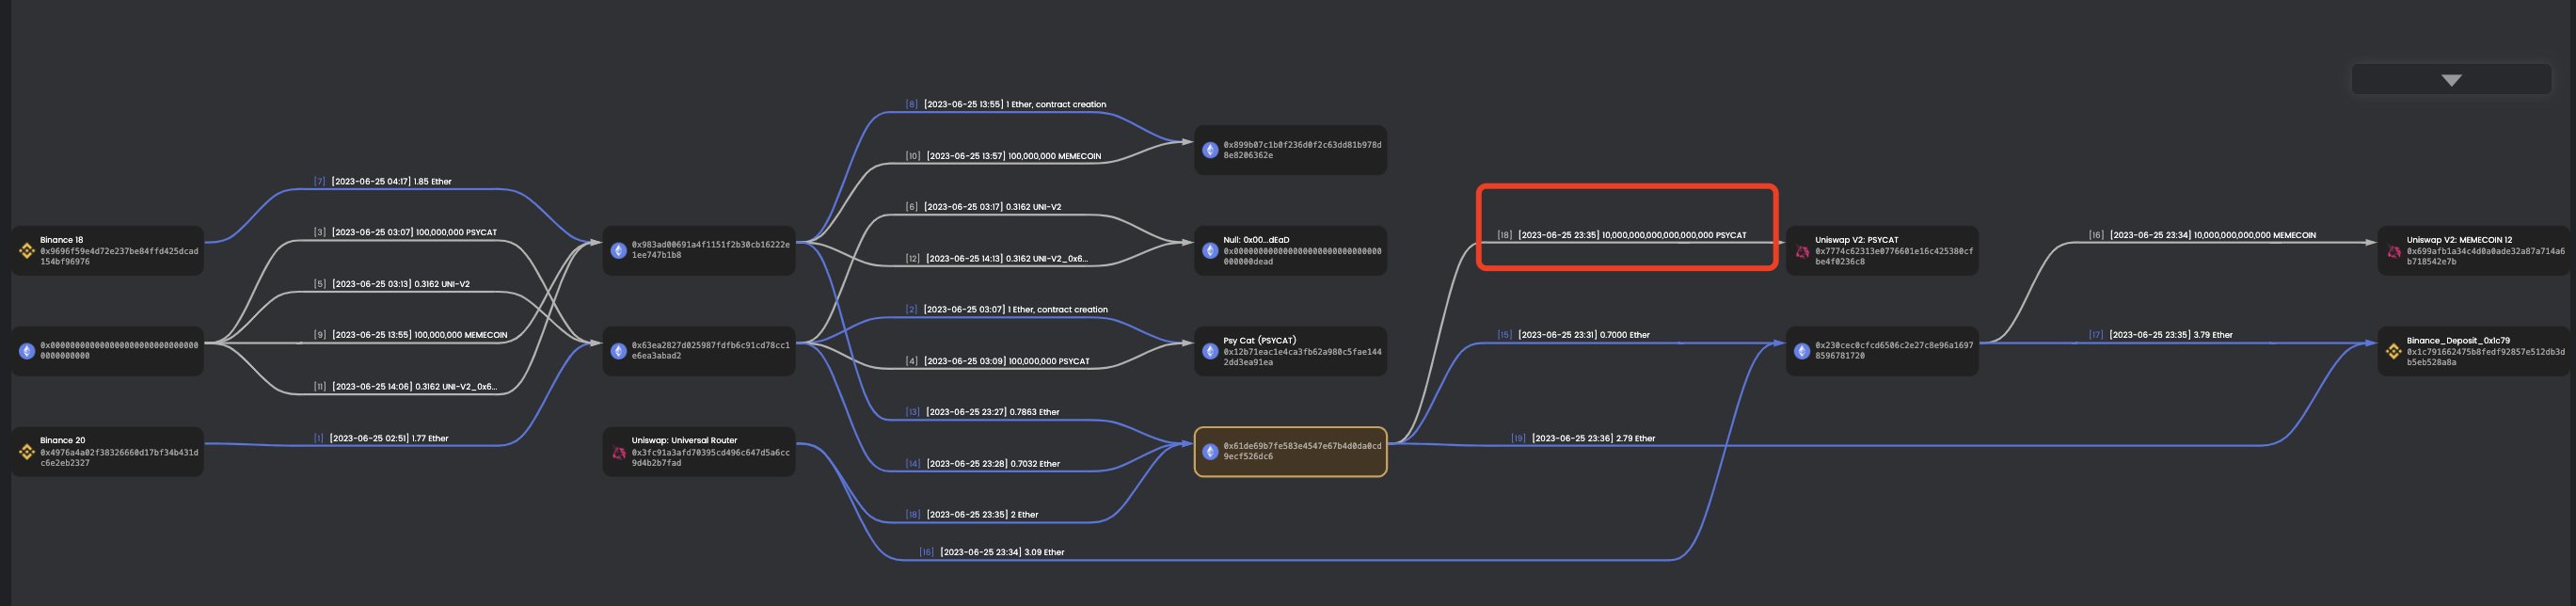Open the 10,000,000,000,000,000,000 PSYCAT transfer label
This screenshot has width=2576, height=606.
click(x=1631, y=236)
